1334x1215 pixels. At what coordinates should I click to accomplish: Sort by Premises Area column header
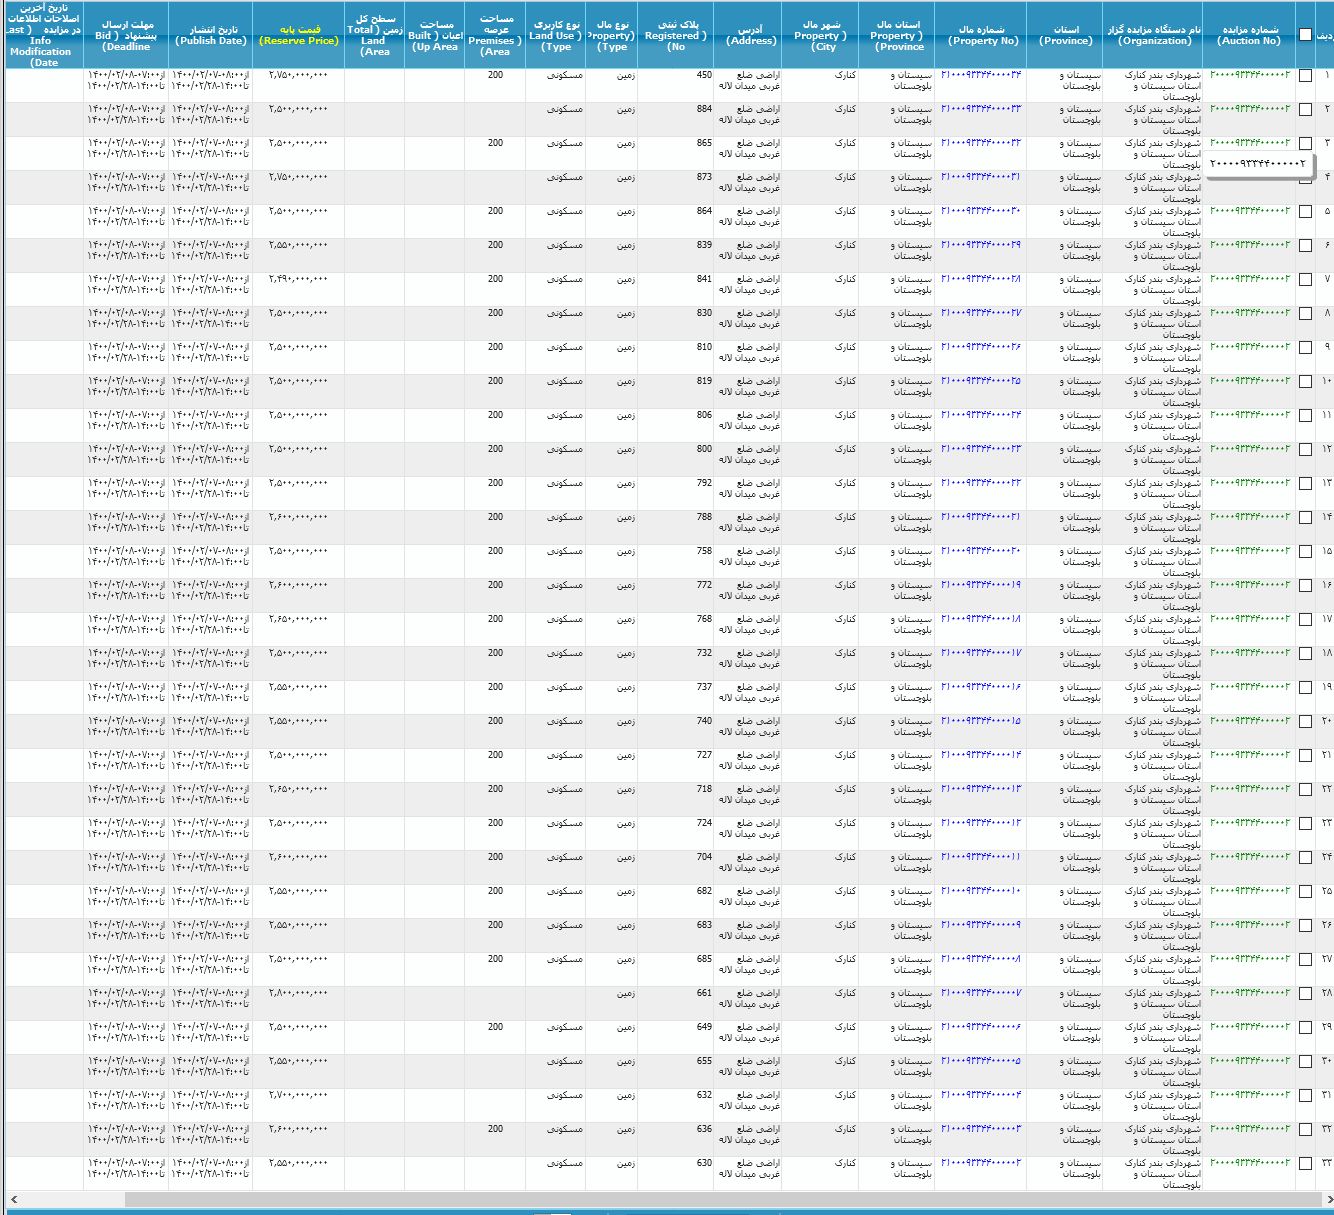495,35
